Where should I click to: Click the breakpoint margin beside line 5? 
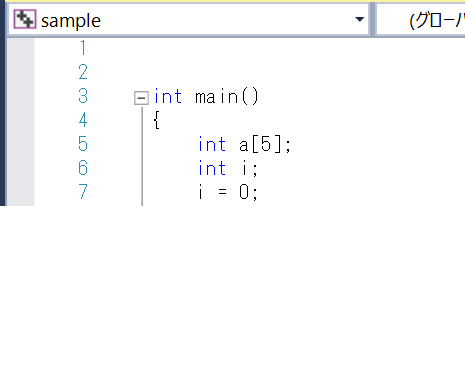pyautogui.click(x=21, y=144)
